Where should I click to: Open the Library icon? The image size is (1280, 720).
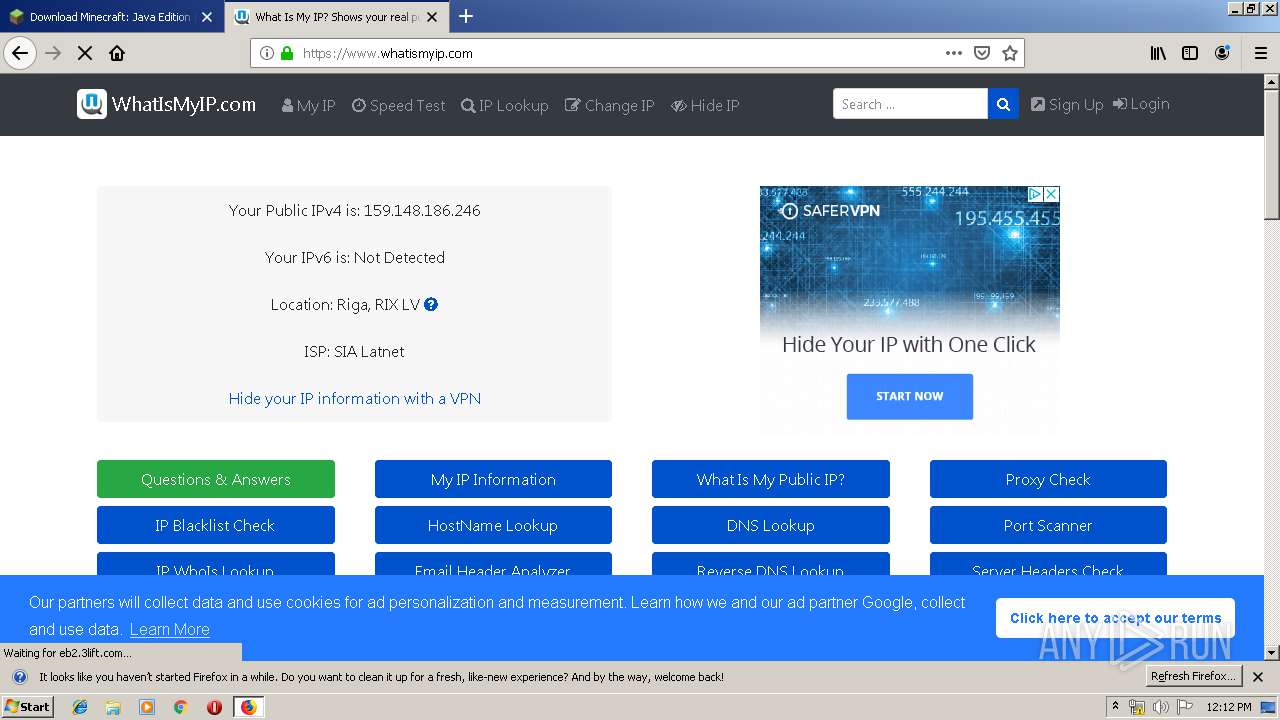(1158, 53)
